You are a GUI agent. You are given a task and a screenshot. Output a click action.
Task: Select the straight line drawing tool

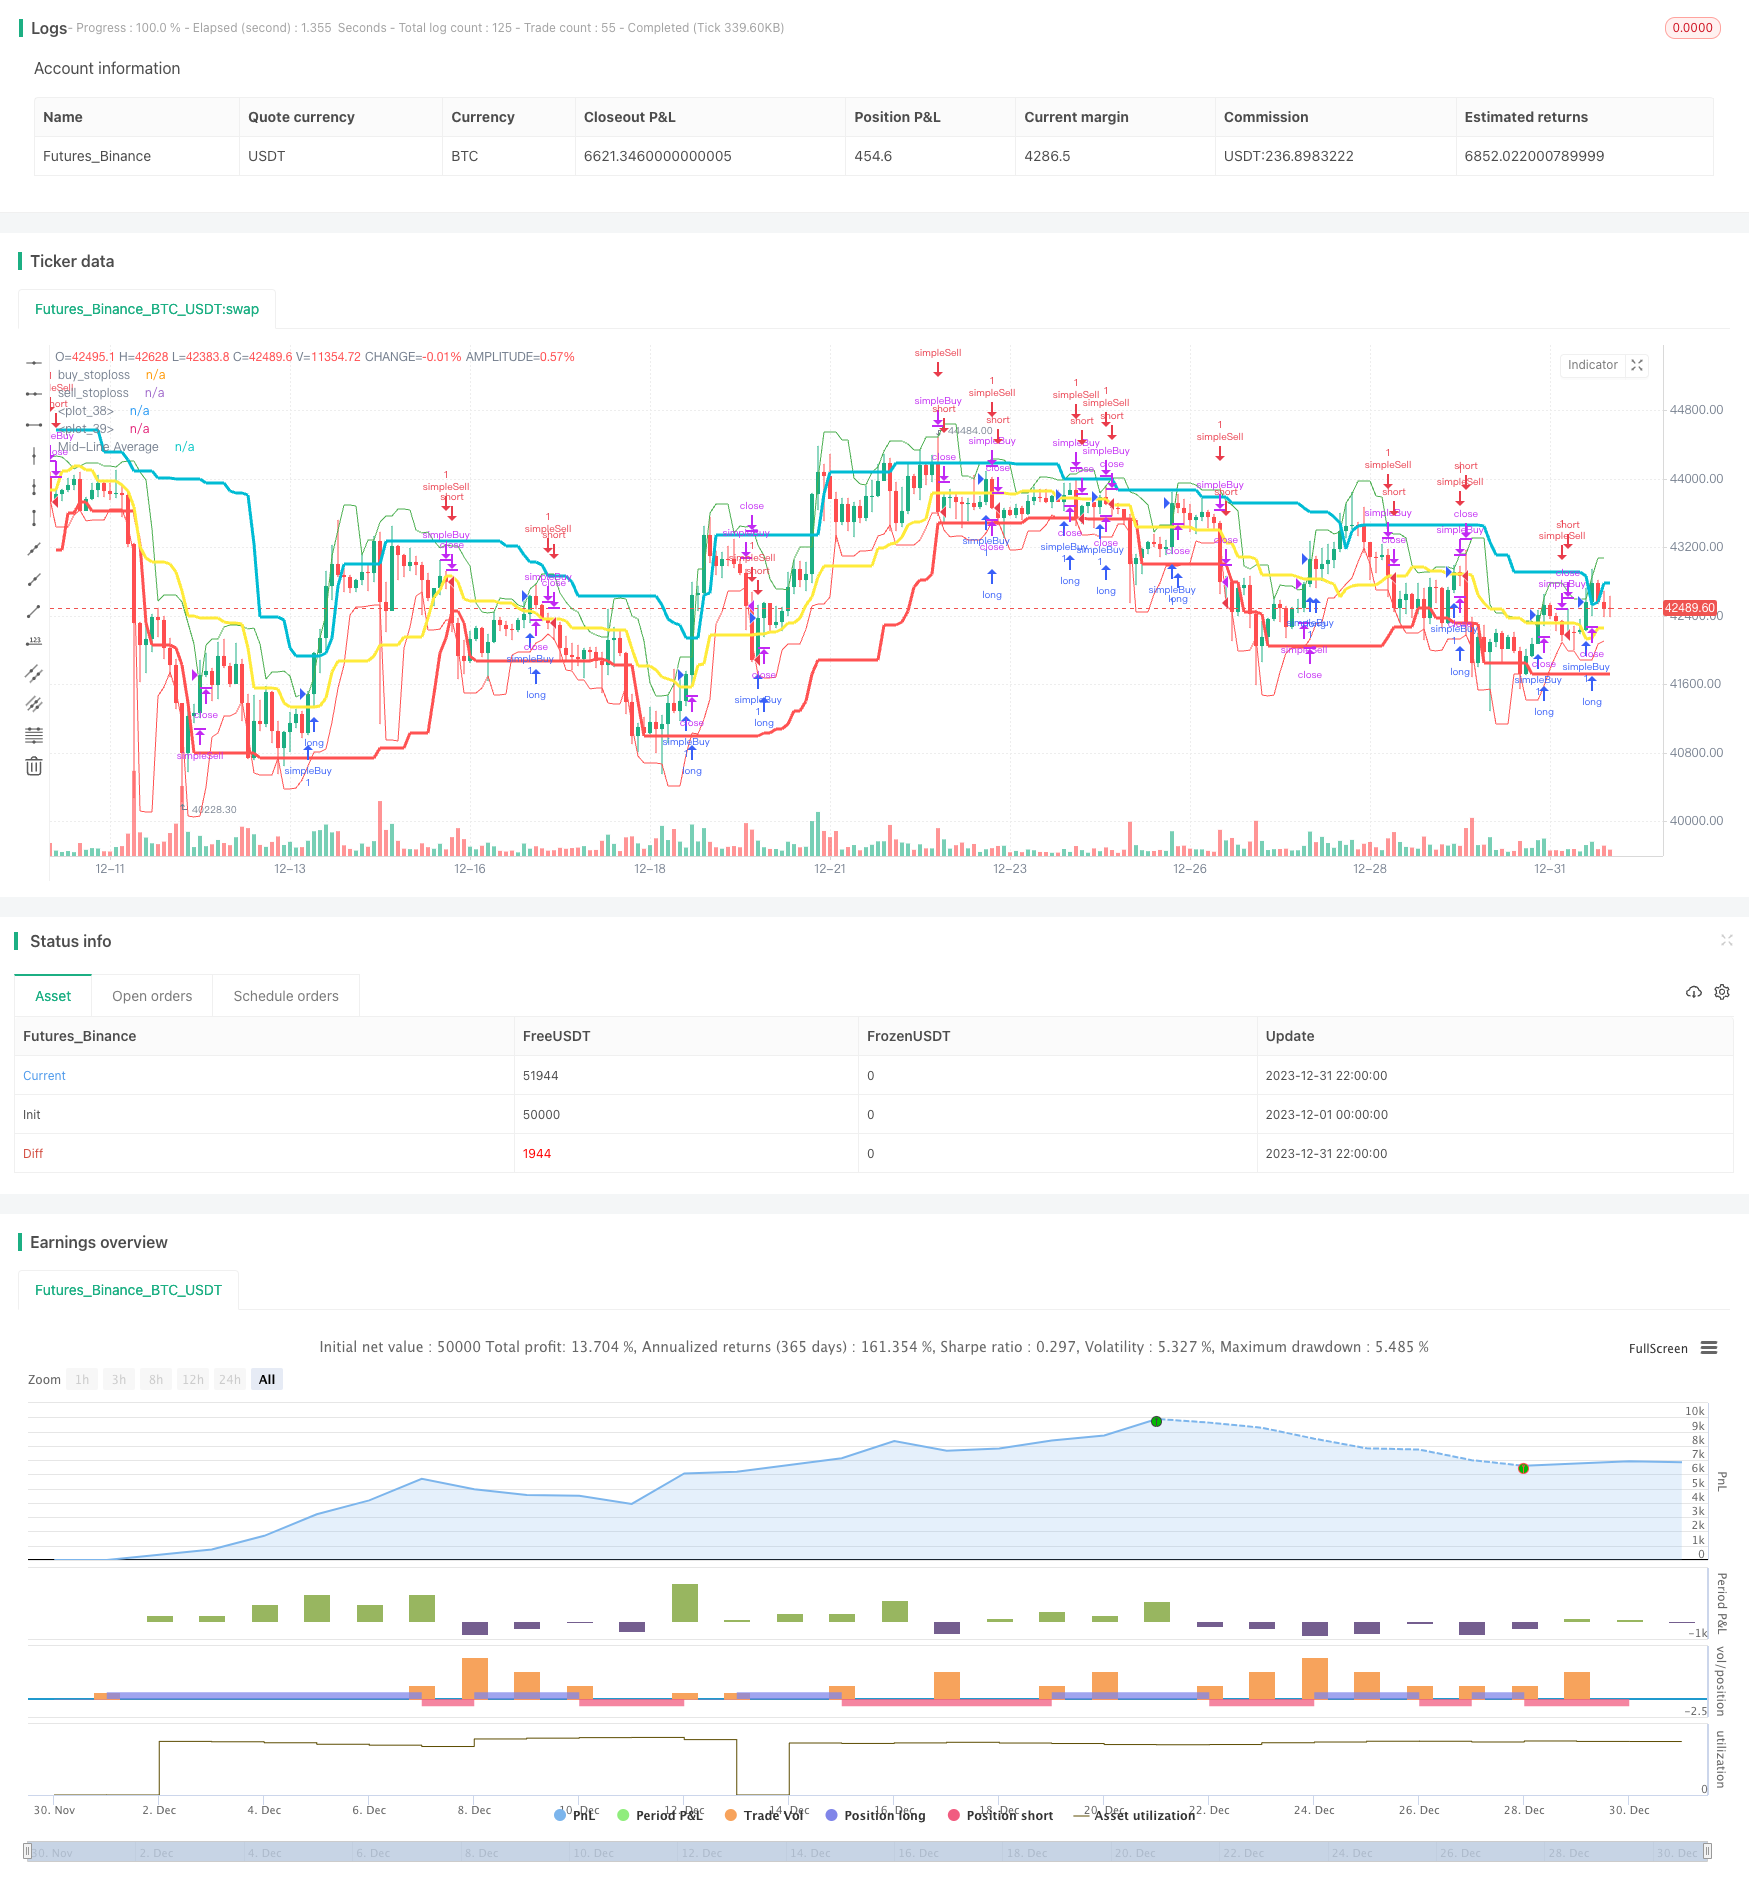coord(34,549)
